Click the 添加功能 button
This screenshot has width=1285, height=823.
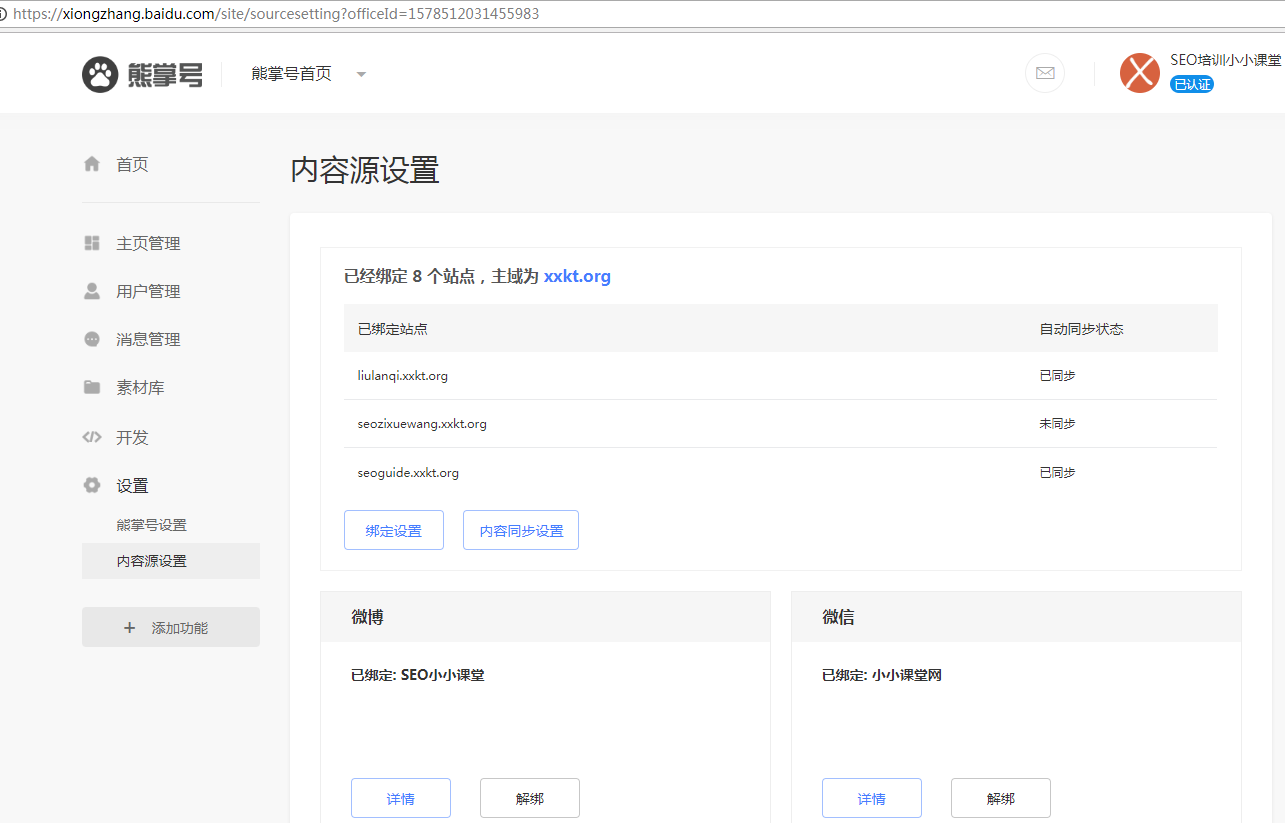[x=171, y=627]
